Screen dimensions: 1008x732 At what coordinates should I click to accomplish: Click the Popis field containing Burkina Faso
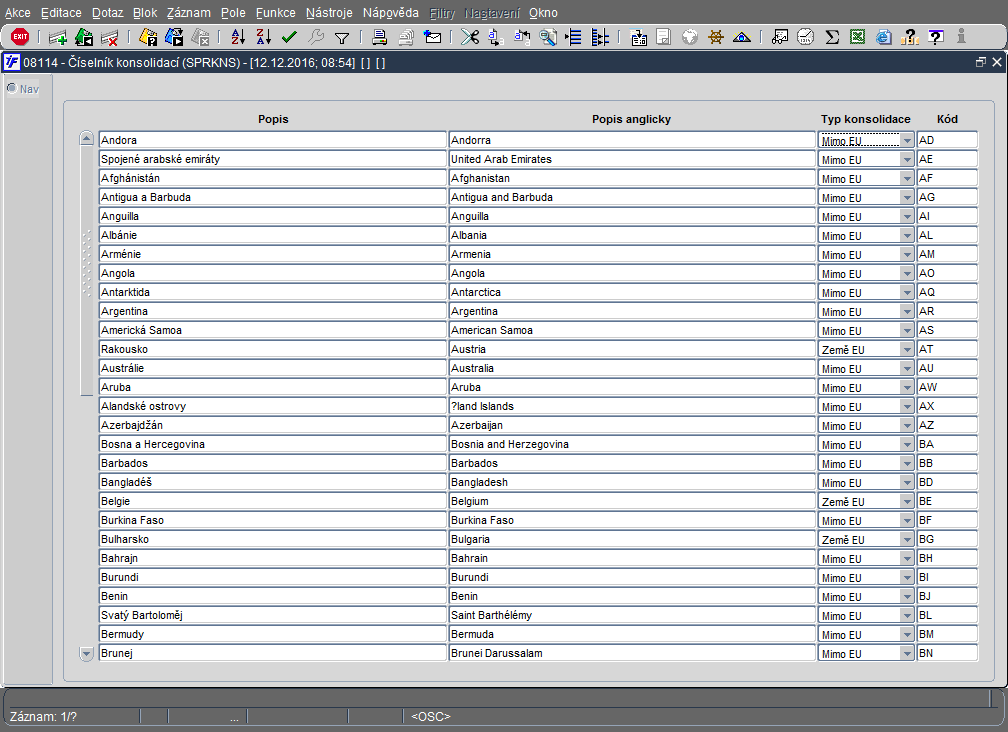coord(273,521)
